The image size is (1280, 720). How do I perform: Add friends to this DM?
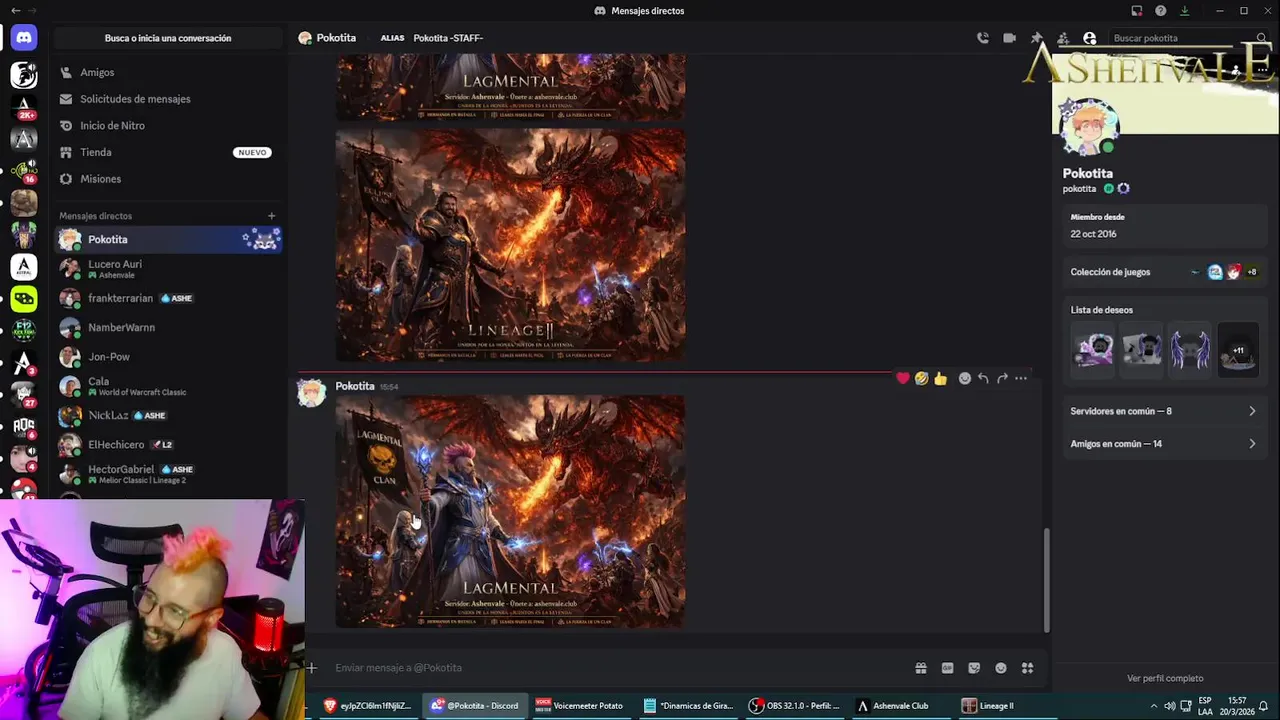coord(1063,38)
